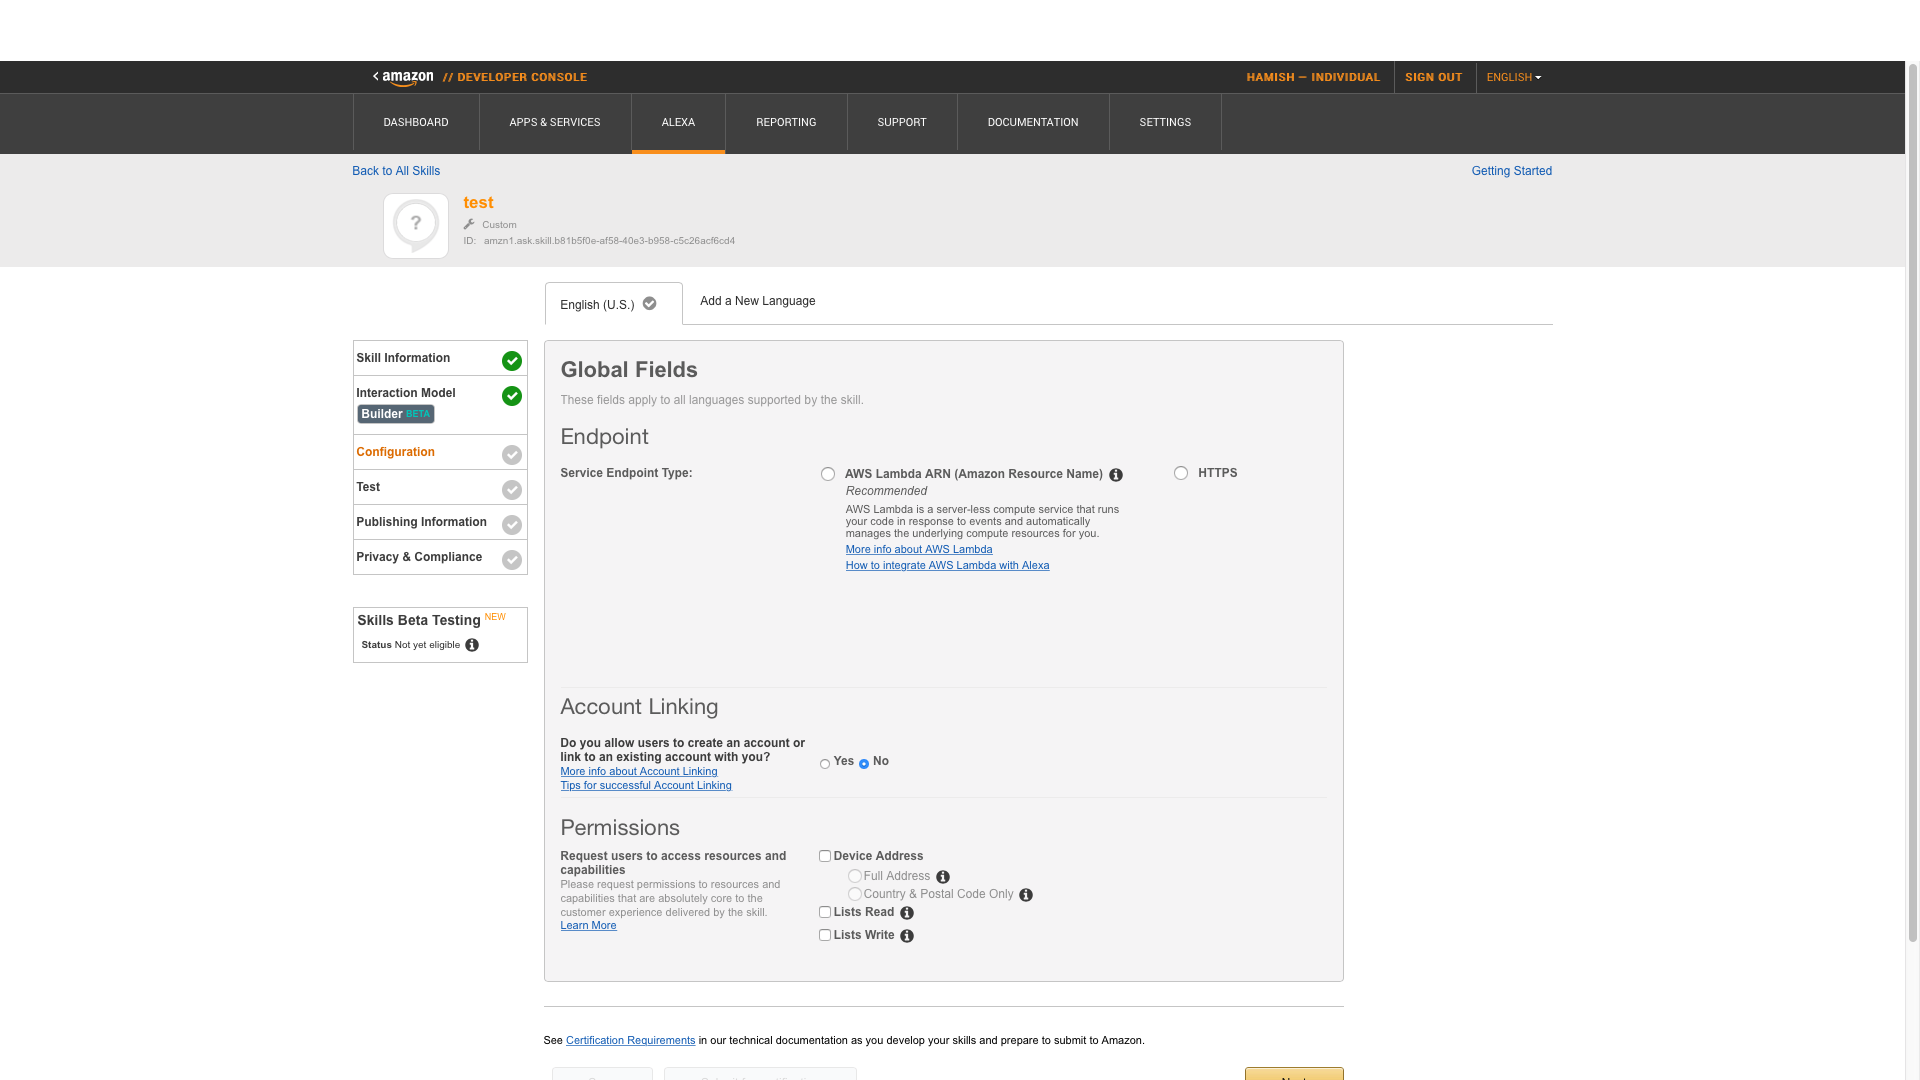Image resolution: width=1920 pixels, height=1080 pixels.
Task: Switch to English (U.S.) language tab
Action: click(613, 304)
